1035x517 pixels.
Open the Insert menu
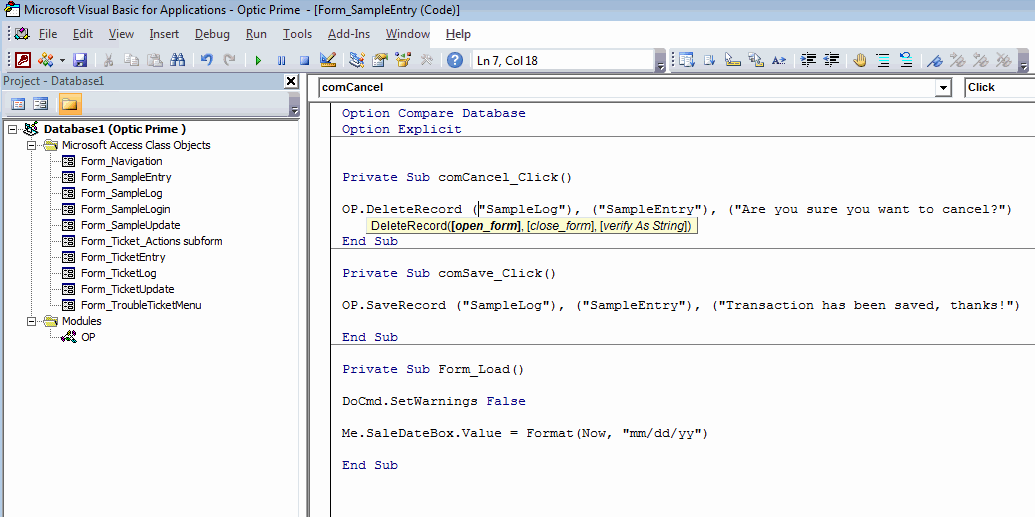(164, 34)
